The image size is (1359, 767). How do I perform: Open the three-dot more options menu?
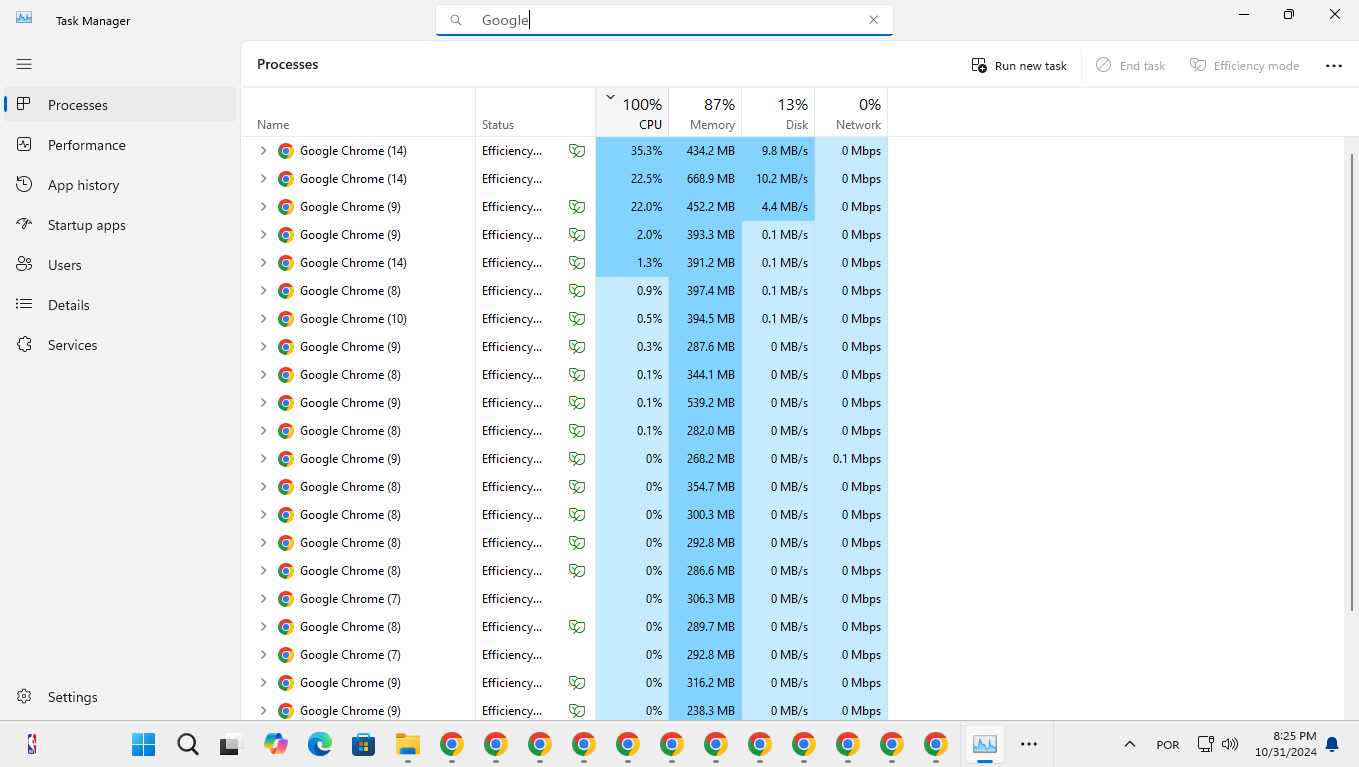[1334, 65]
